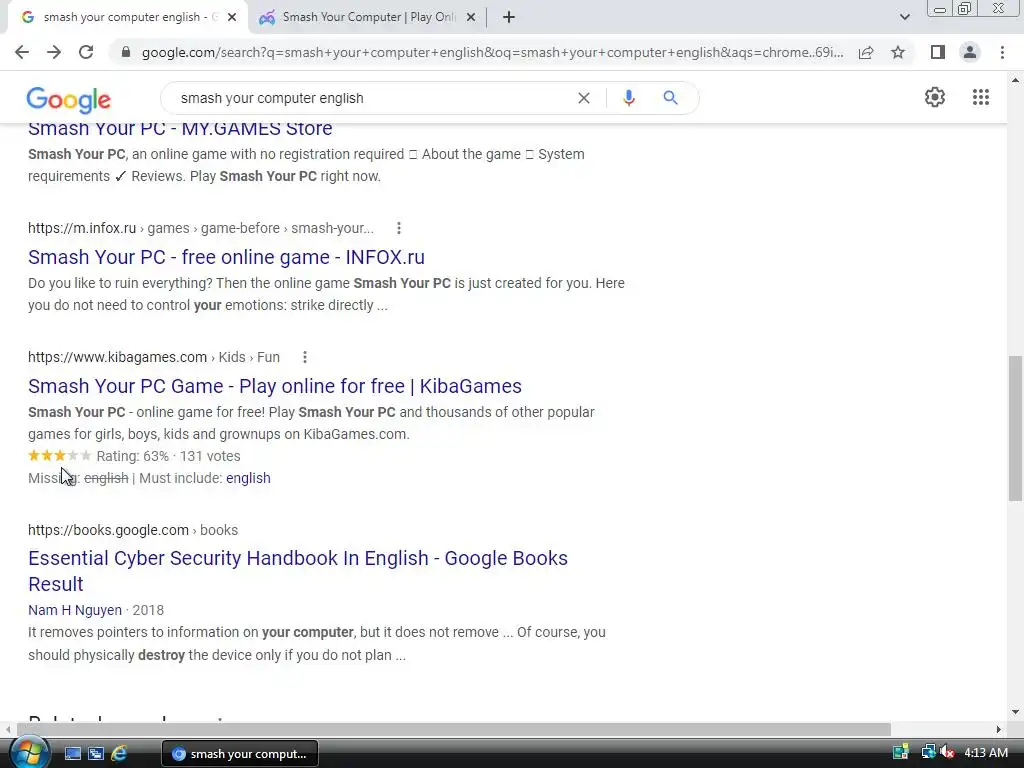Viewport: 1024px width, 768px height.
Task: Switch to Smash Your Computer Play Online tab
Action: 367,18
